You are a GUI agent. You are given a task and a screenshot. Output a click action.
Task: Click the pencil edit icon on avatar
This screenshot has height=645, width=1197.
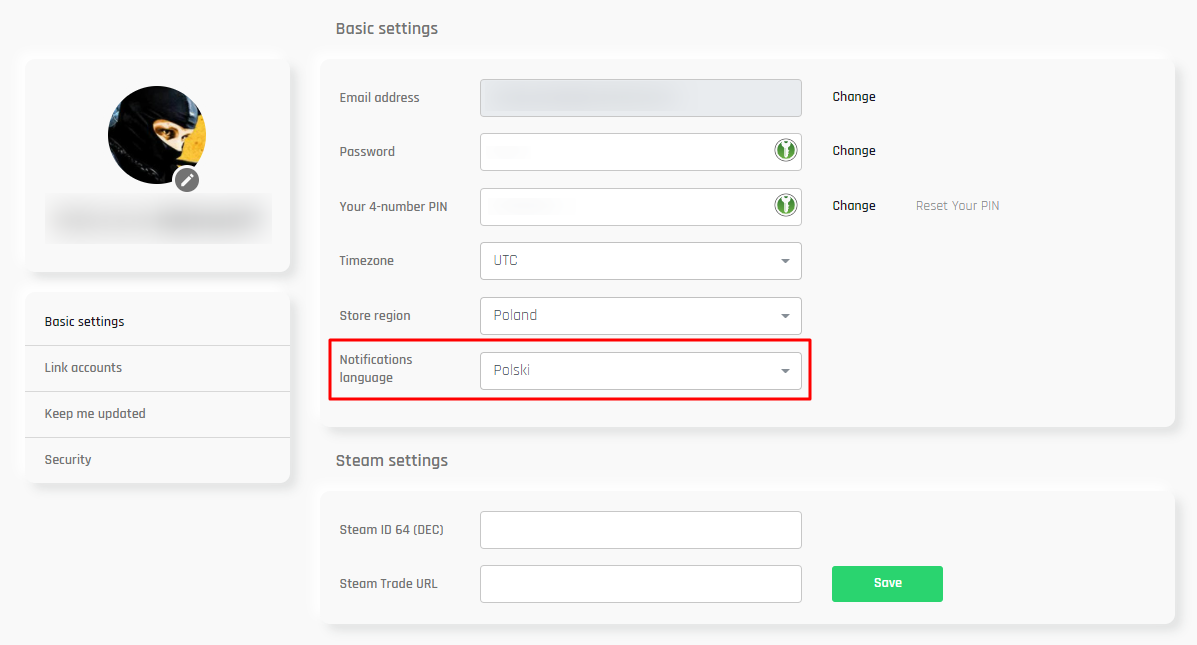coord(187,180)
